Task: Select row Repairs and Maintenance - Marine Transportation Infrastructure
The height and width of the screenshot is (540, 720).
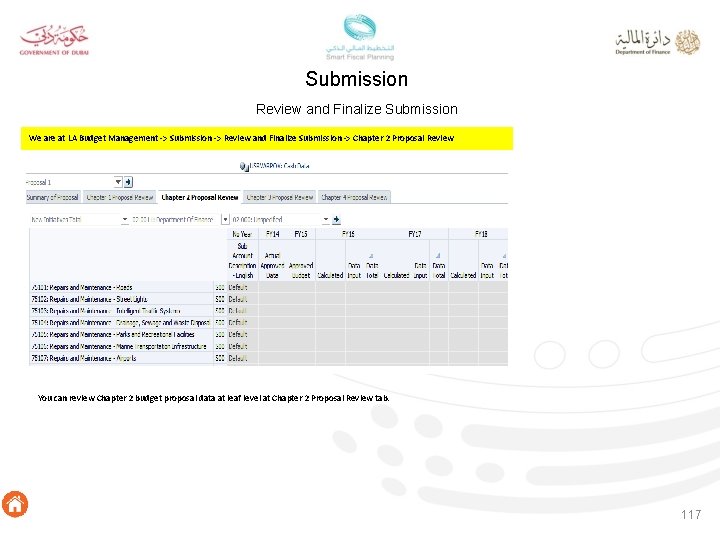Action: click(x=121, y=347)
